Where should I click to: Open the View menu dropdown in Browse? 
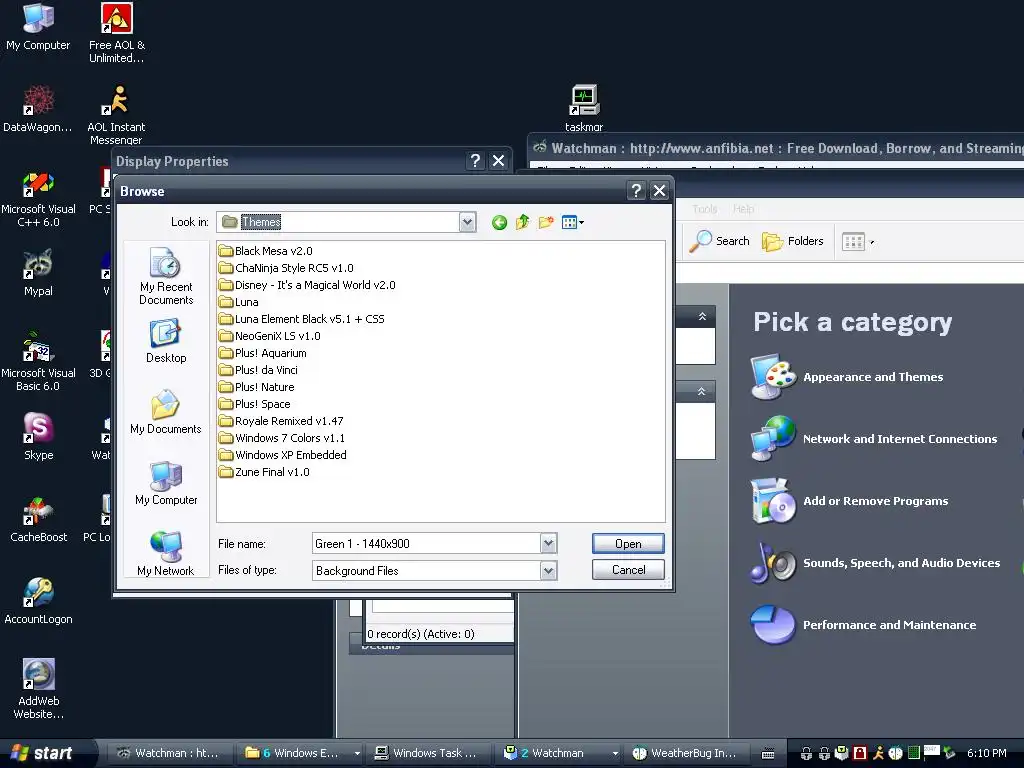click(573, 223)
